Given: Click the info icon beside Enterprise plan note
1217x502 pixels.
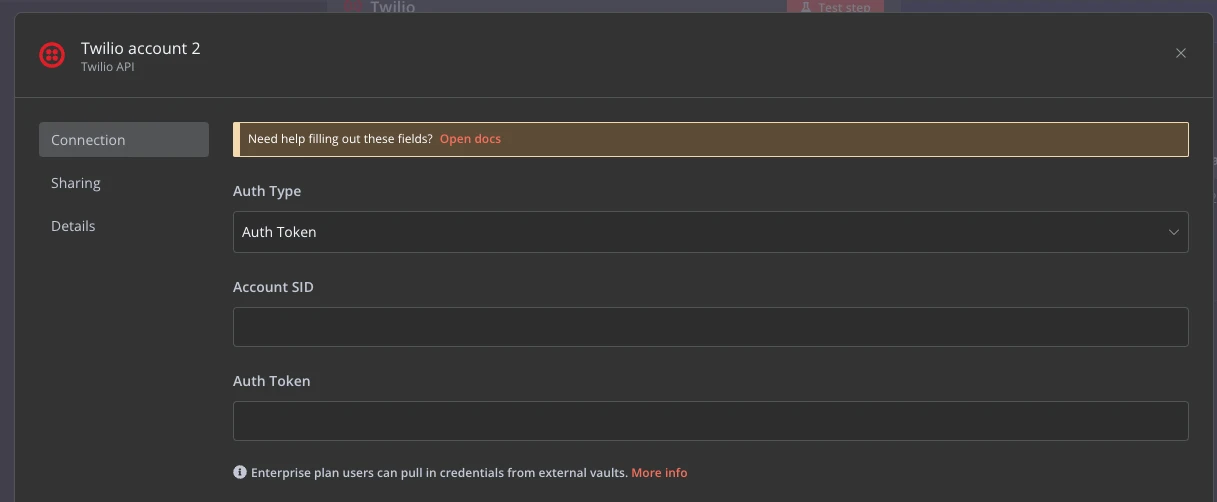Looking at the screenshot, I should 240,472.
